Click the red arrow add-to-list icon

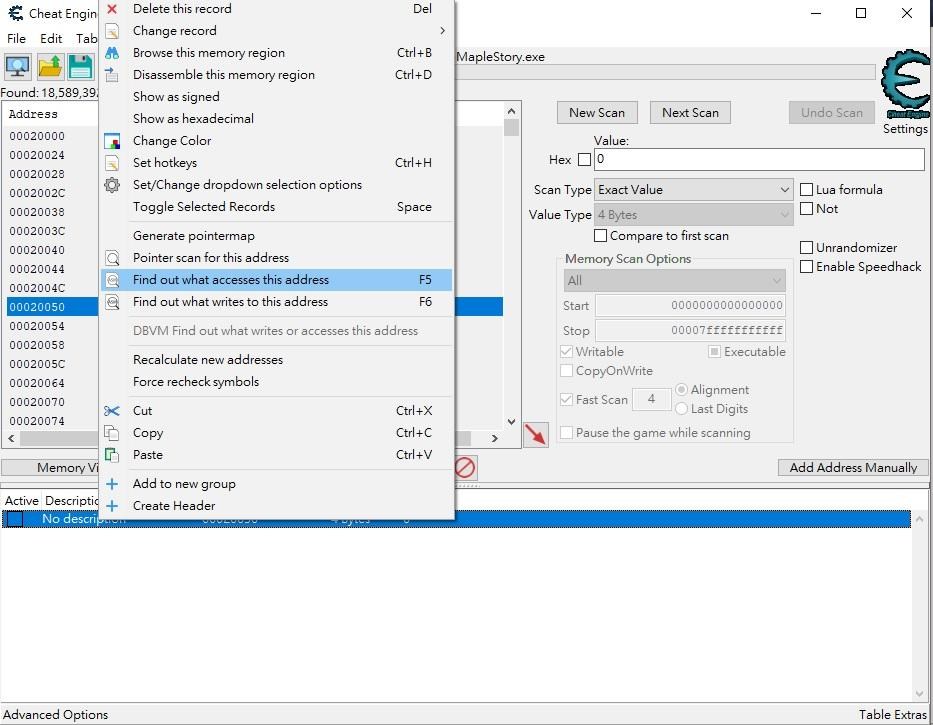536,435
